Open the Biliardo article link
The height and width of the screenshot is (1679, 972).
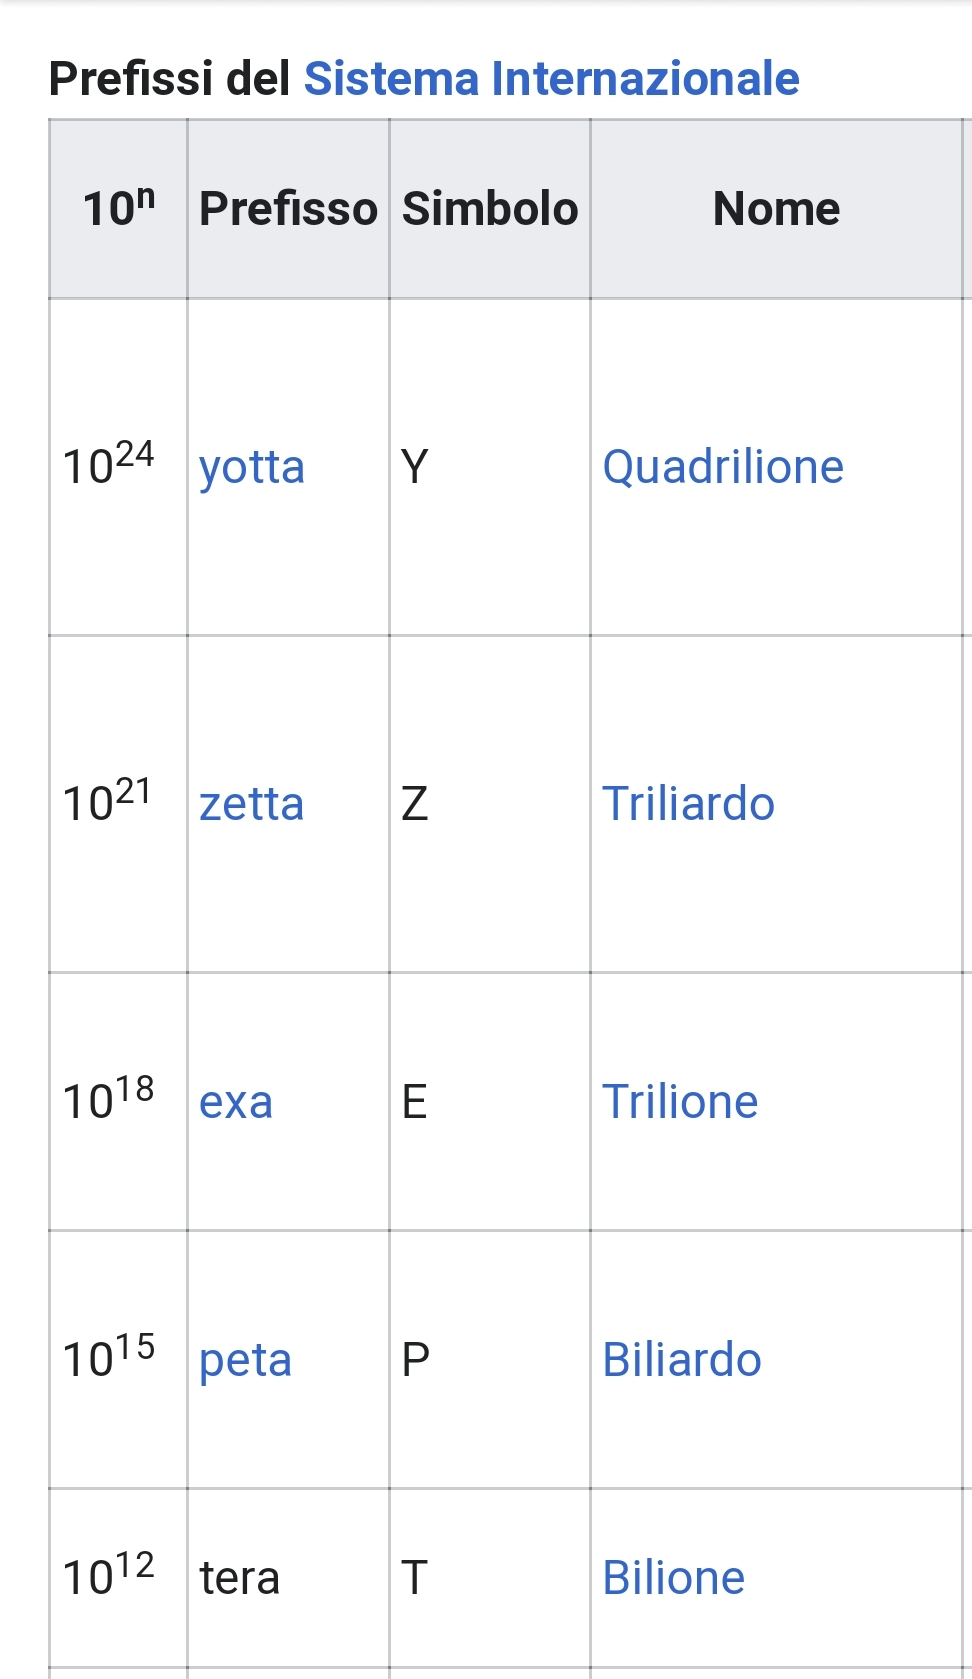point(682,1360)
